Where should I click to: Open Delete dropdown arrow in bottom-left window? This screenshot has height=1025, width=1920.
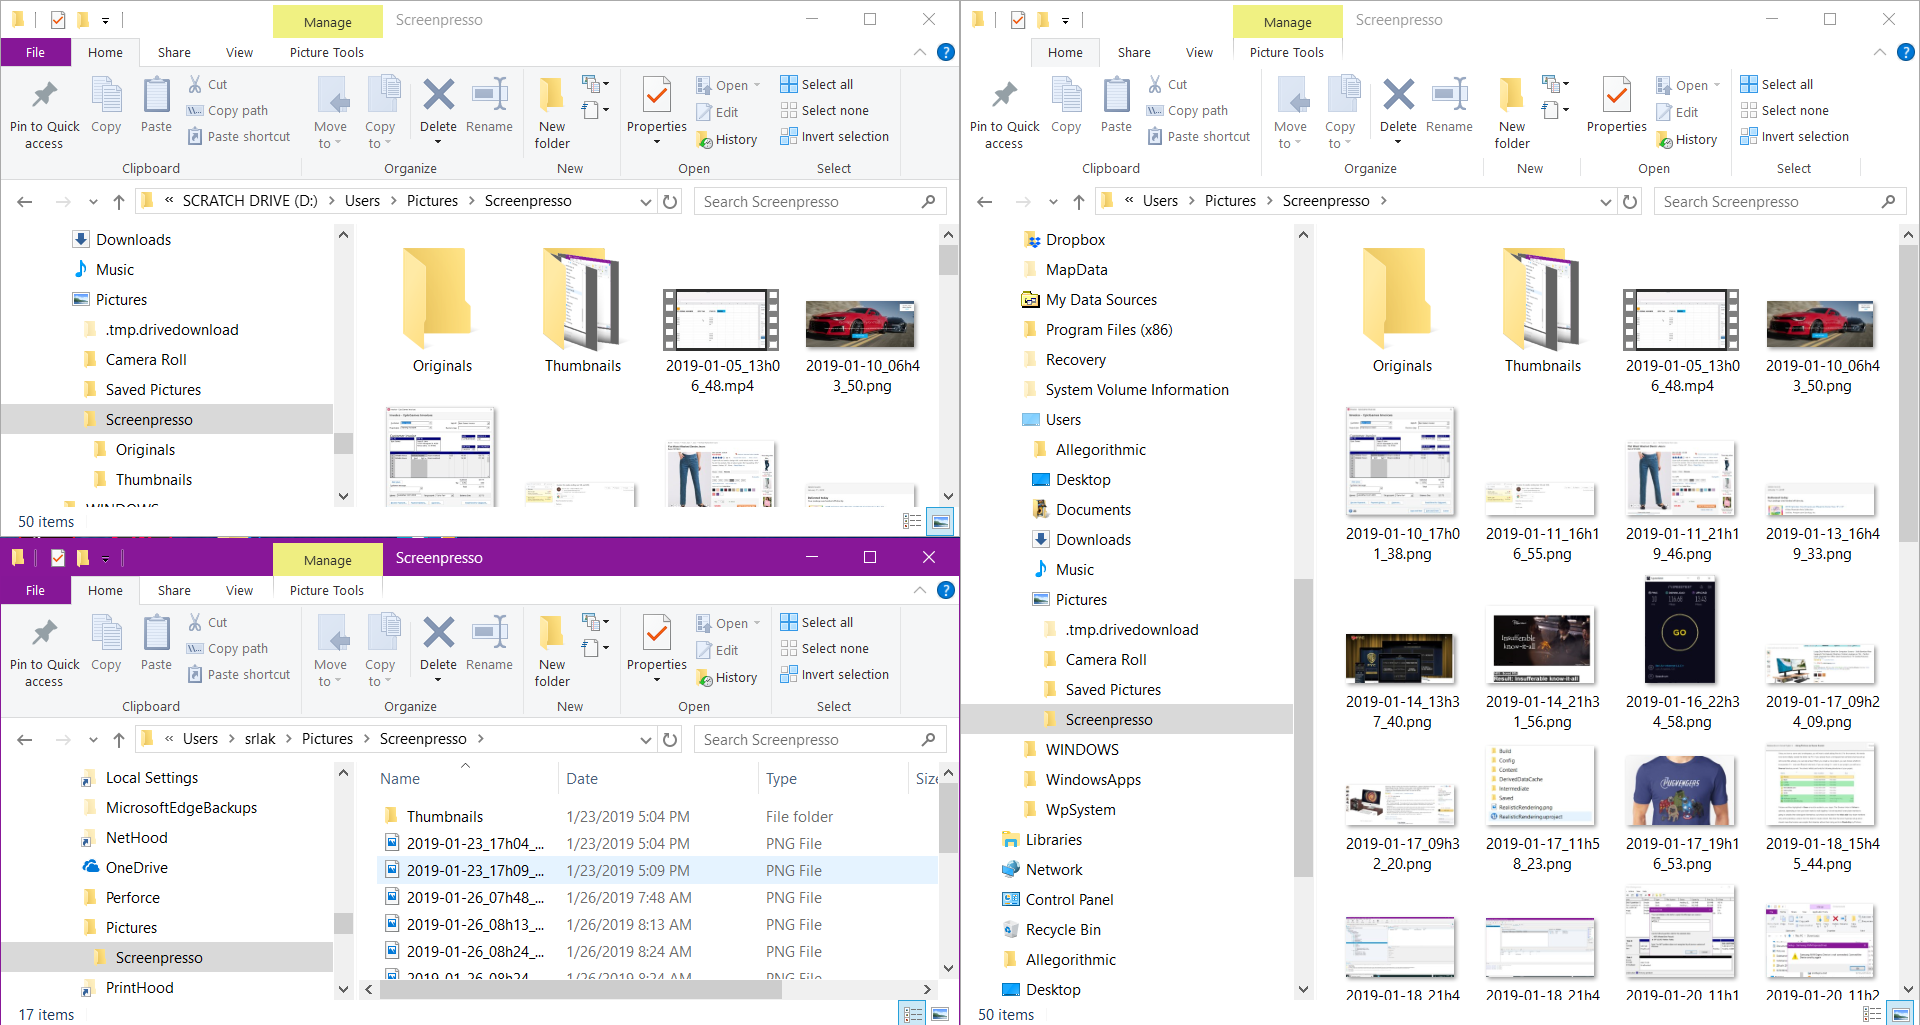click(438, 680)
